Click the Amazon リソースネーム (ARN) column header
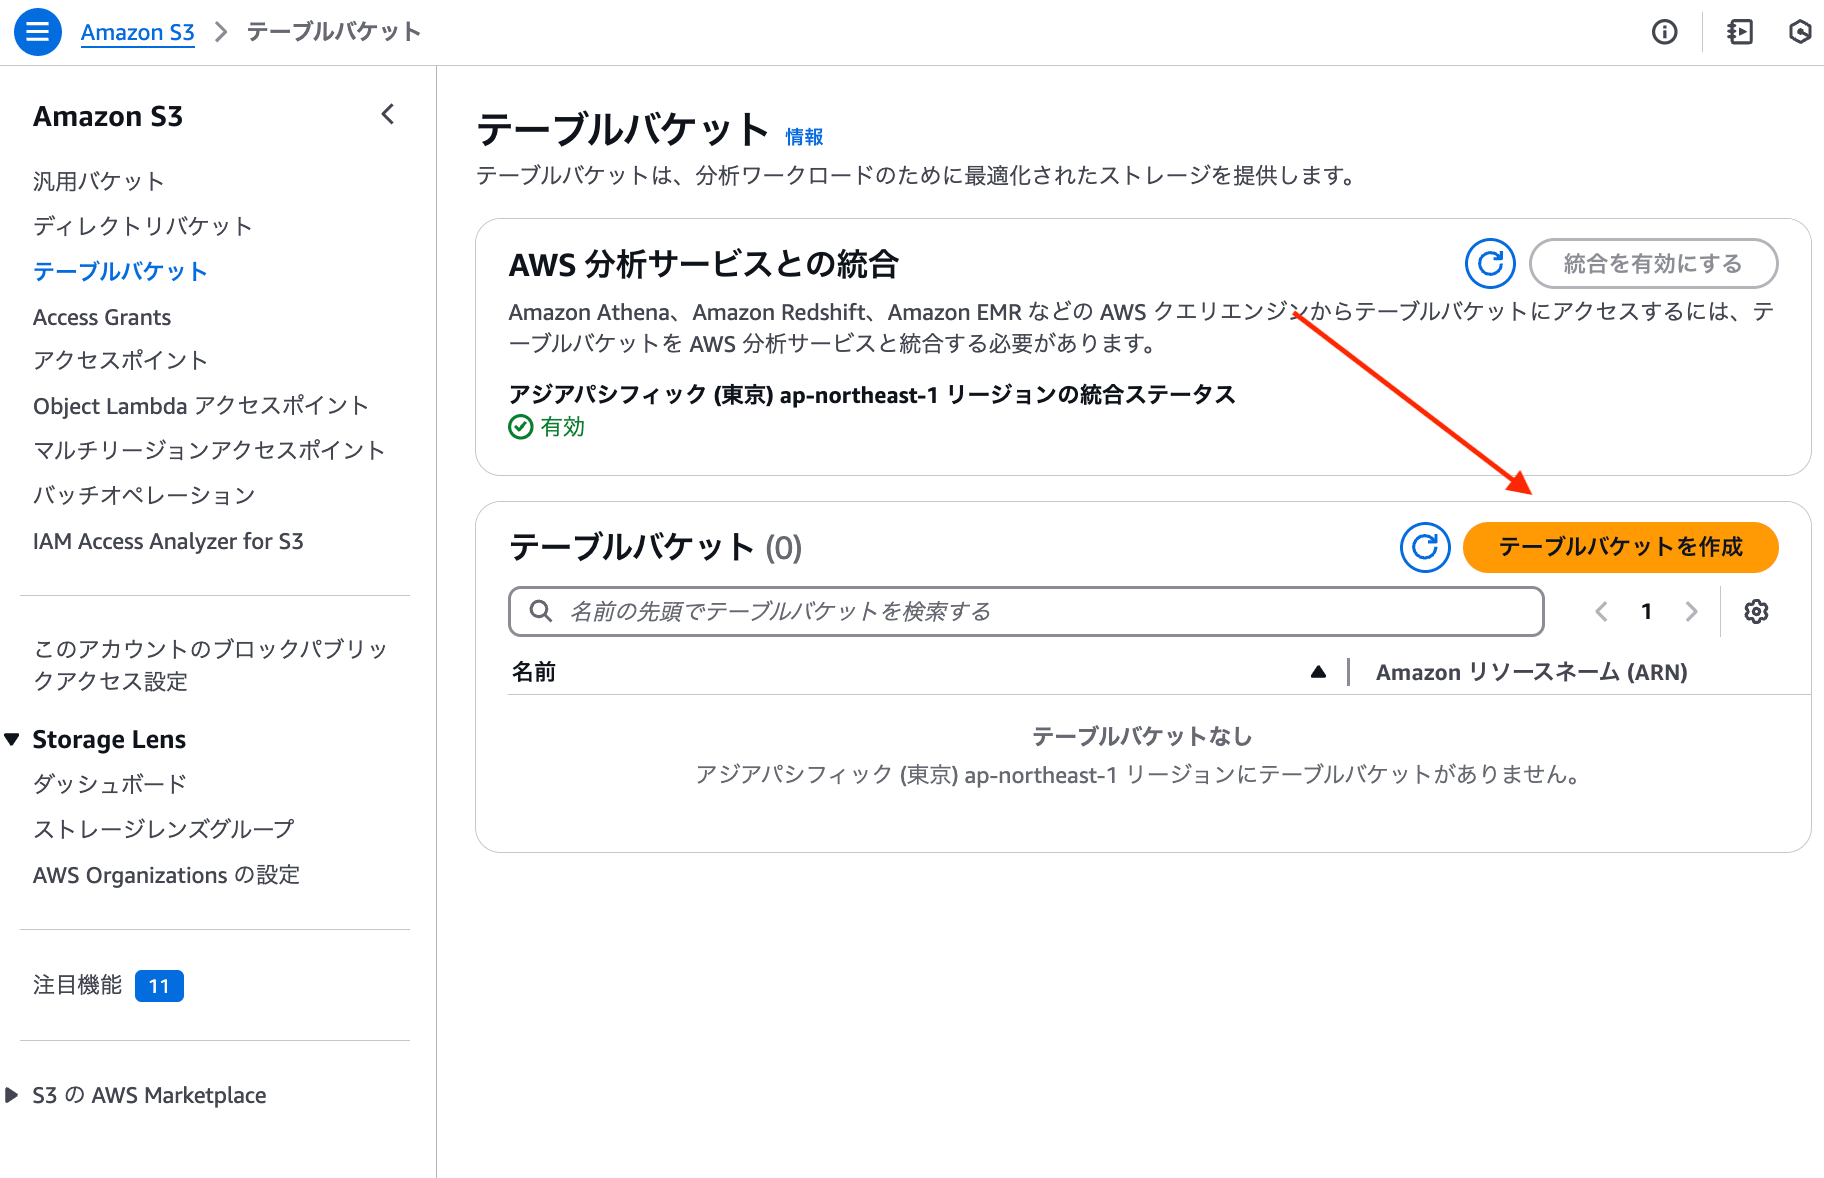 pyautogui.click(x=1531, y=672)
